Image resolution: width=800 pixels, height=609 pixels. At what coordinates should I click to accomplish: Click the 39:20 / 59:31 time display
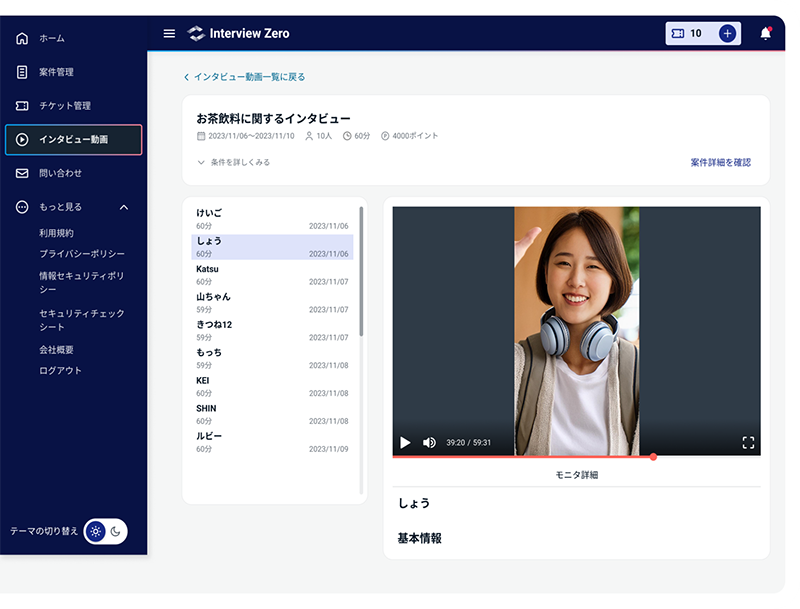coord(468,443)
